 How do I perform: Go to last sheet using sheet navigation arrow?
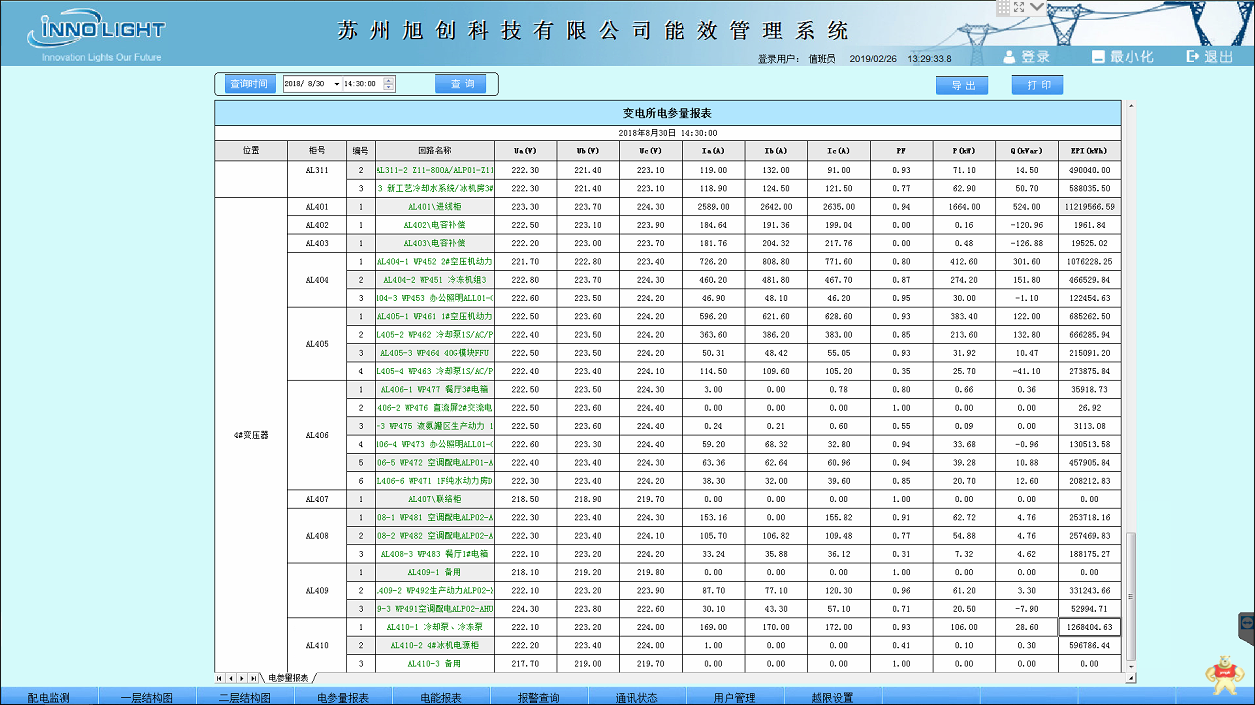pyautogui.click(x=254, y=678)
